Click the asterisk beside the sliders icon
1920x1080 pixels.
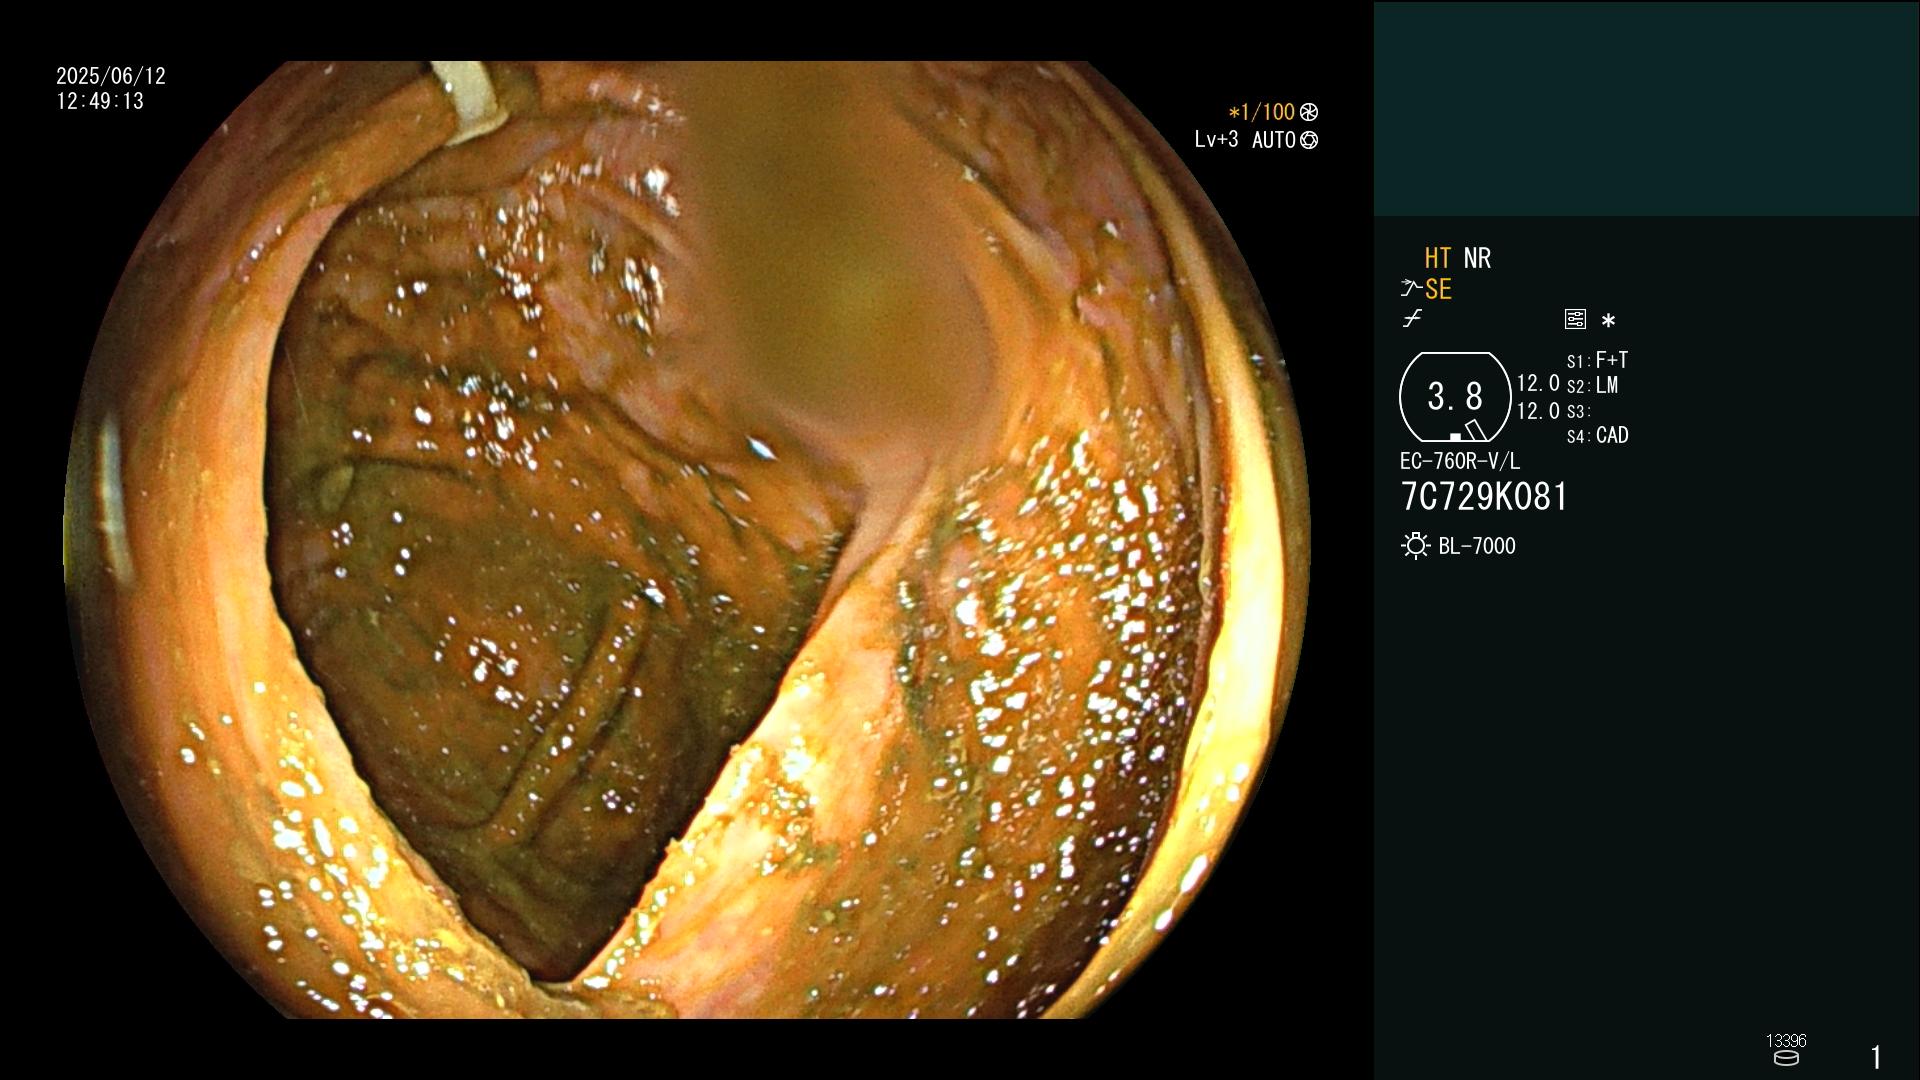pyautogui.click(x=1608, y=321)
